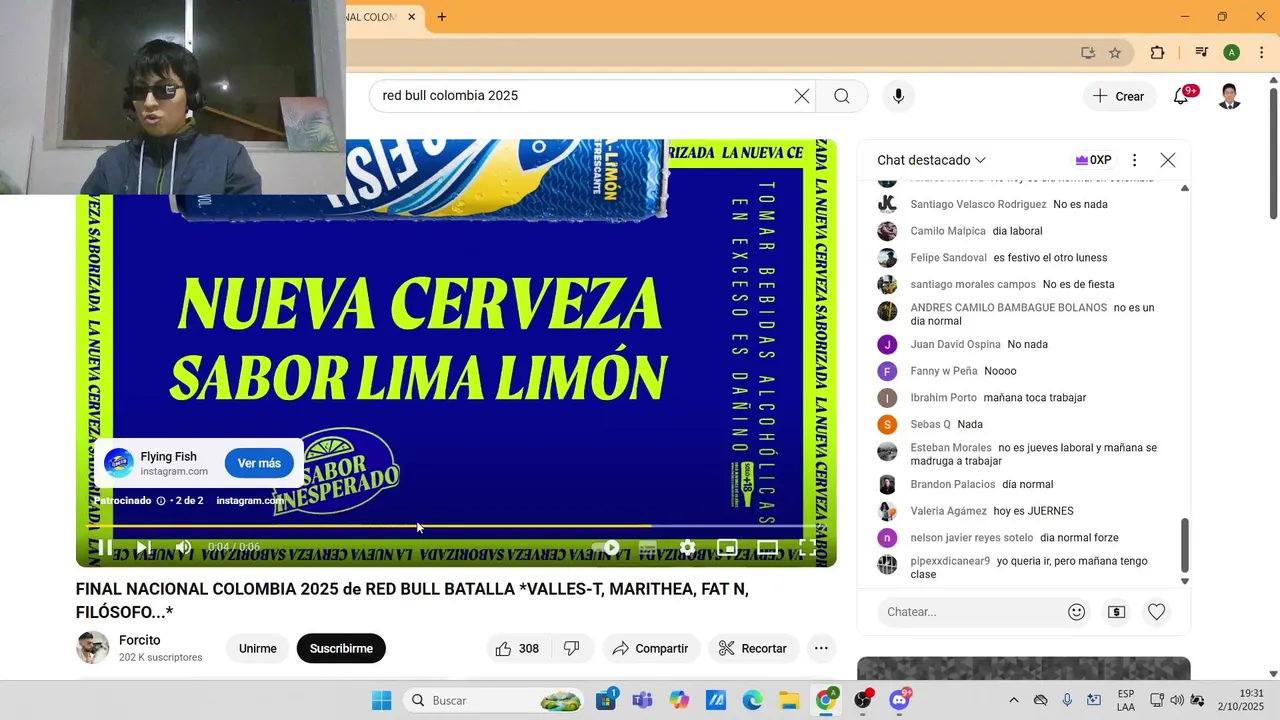Click Recortar to clip video
The height and width of the screenshot is (720, 1280).
click(753, 648)
